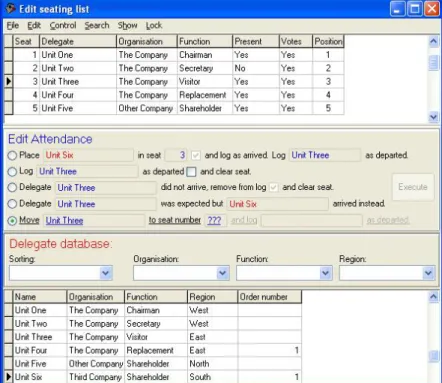
Task: Click the up arrow of delegate database scrollbar
Action: click(x=433, y=296)
